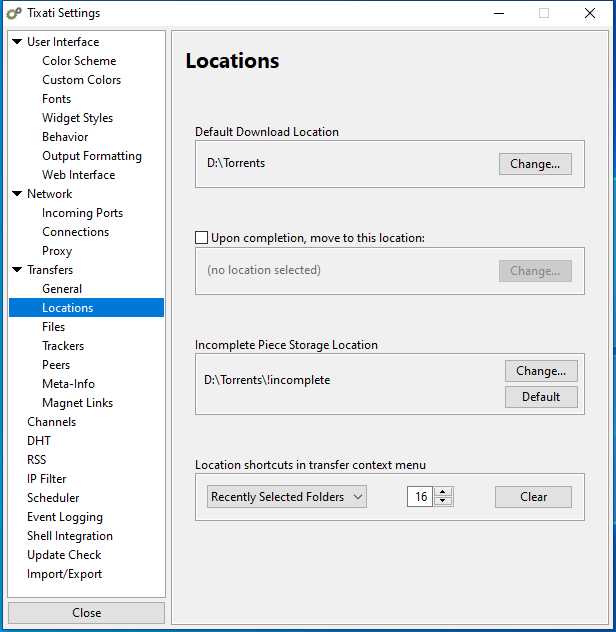Clear the location shortcuts list
The height and width of the screenshot is (632, 616).
pyautogui.click(x=533, y=497)
